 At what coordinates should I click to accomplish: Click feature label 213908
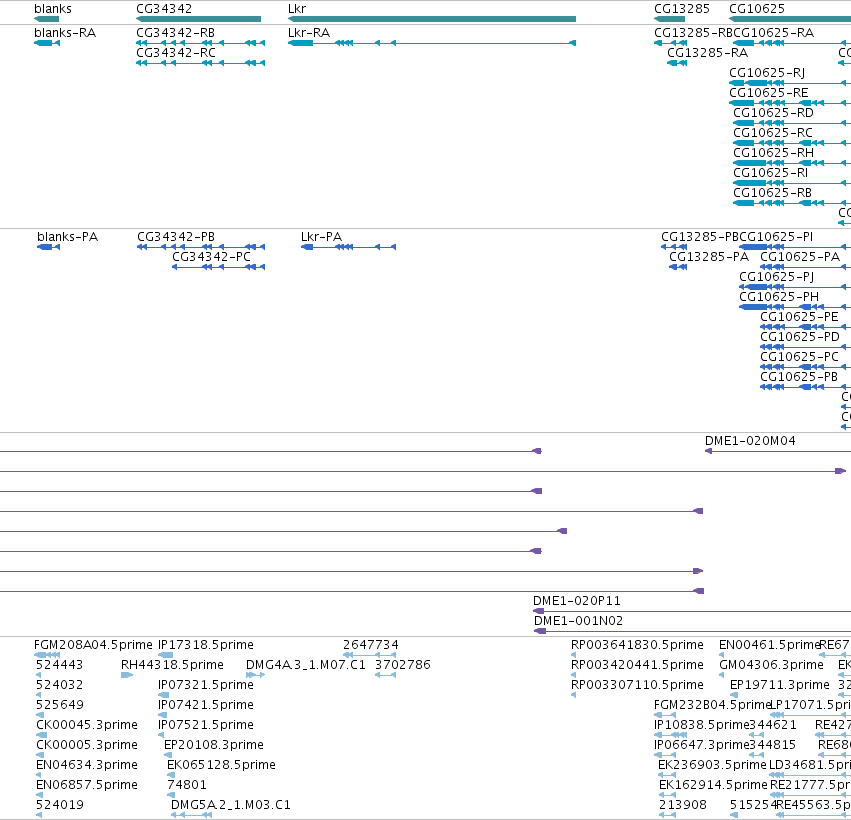[x=683, y=805]
